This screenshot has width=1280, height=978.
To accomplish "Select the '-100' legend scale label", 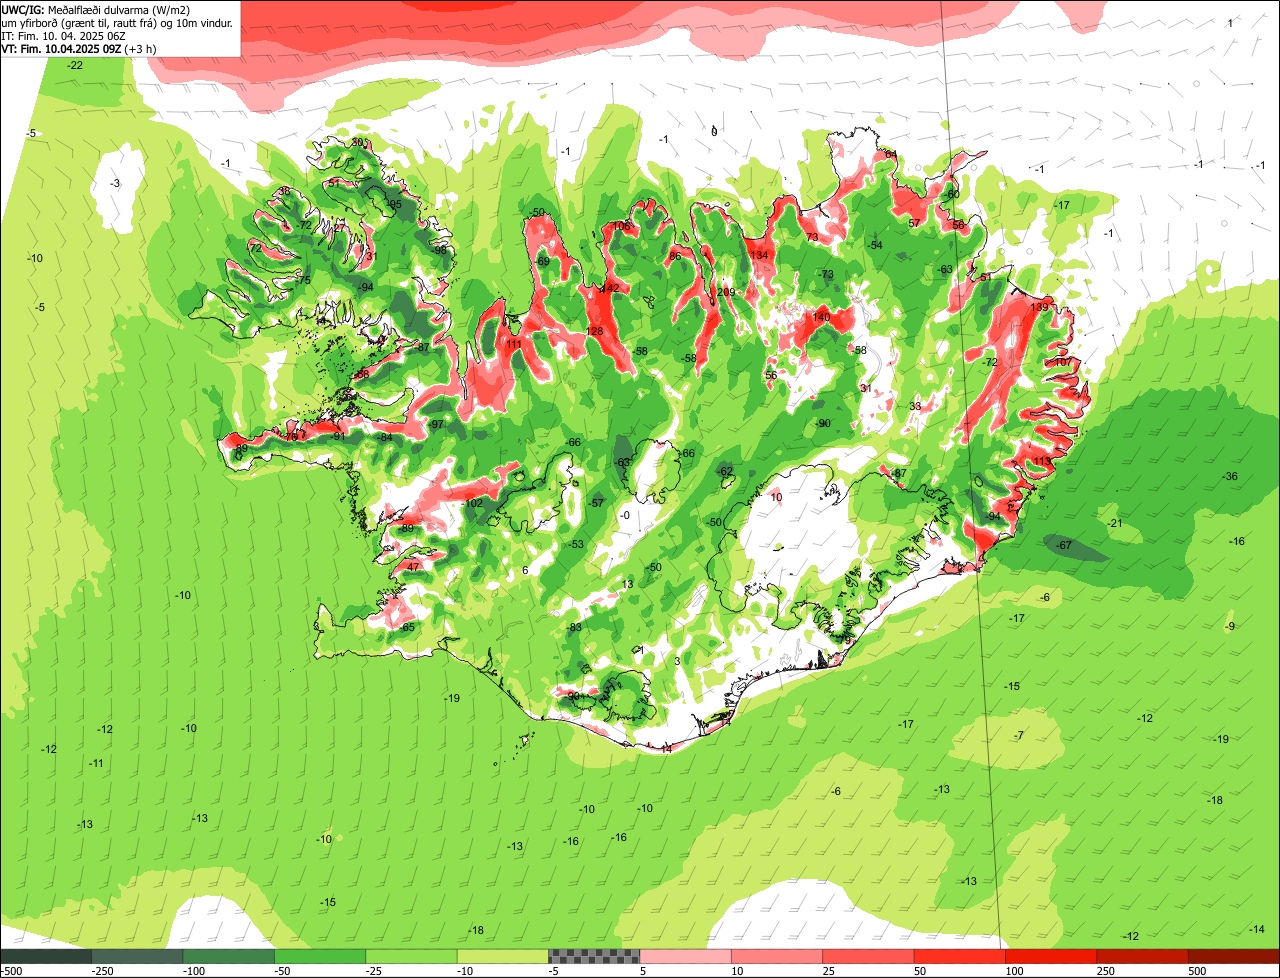I will click(x=194, y=971).
